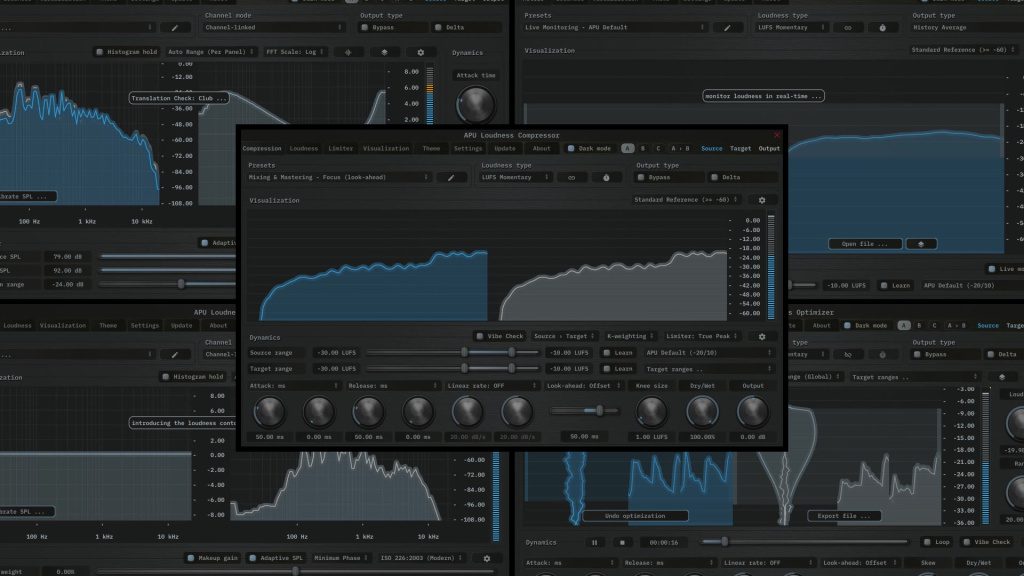This screenshot has height=576, width=1024.
Task: Open the LUFS Momentary loudness type dropdown
Action: coord(515,177)
